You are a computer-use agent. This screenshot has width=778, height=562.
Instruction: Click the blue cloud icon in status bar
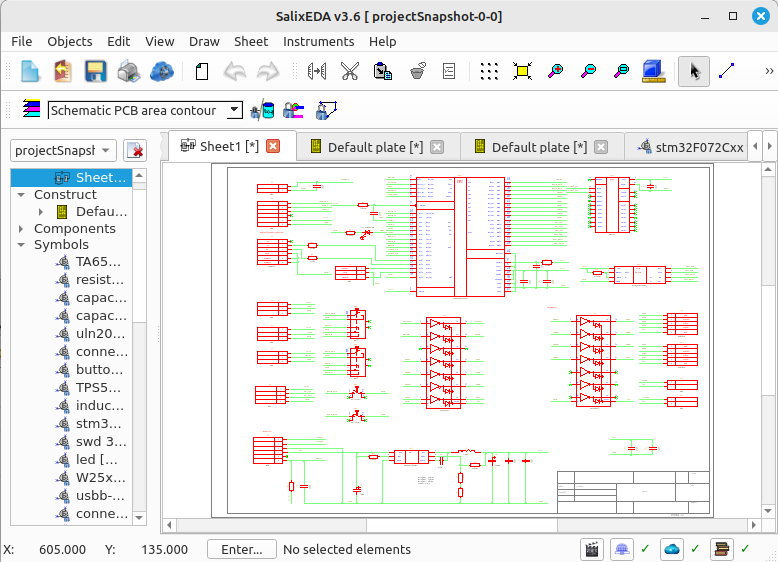[x=672, y=549]
